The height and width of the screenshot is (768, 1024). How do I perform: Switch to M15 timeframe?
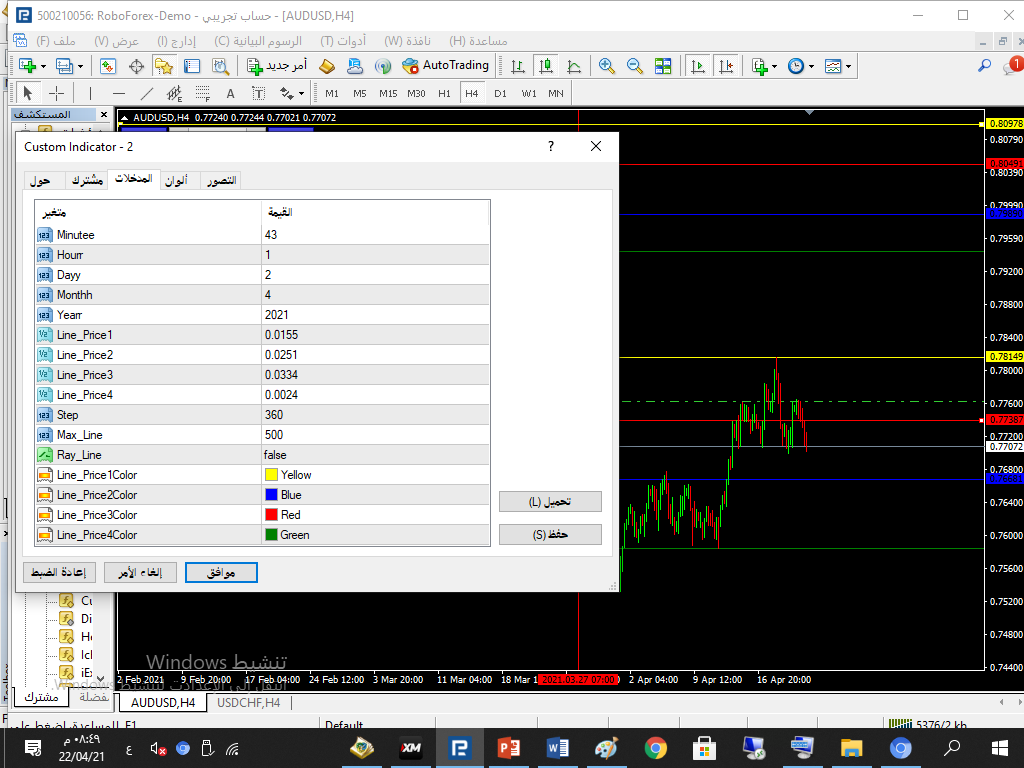tap(388, 93)
